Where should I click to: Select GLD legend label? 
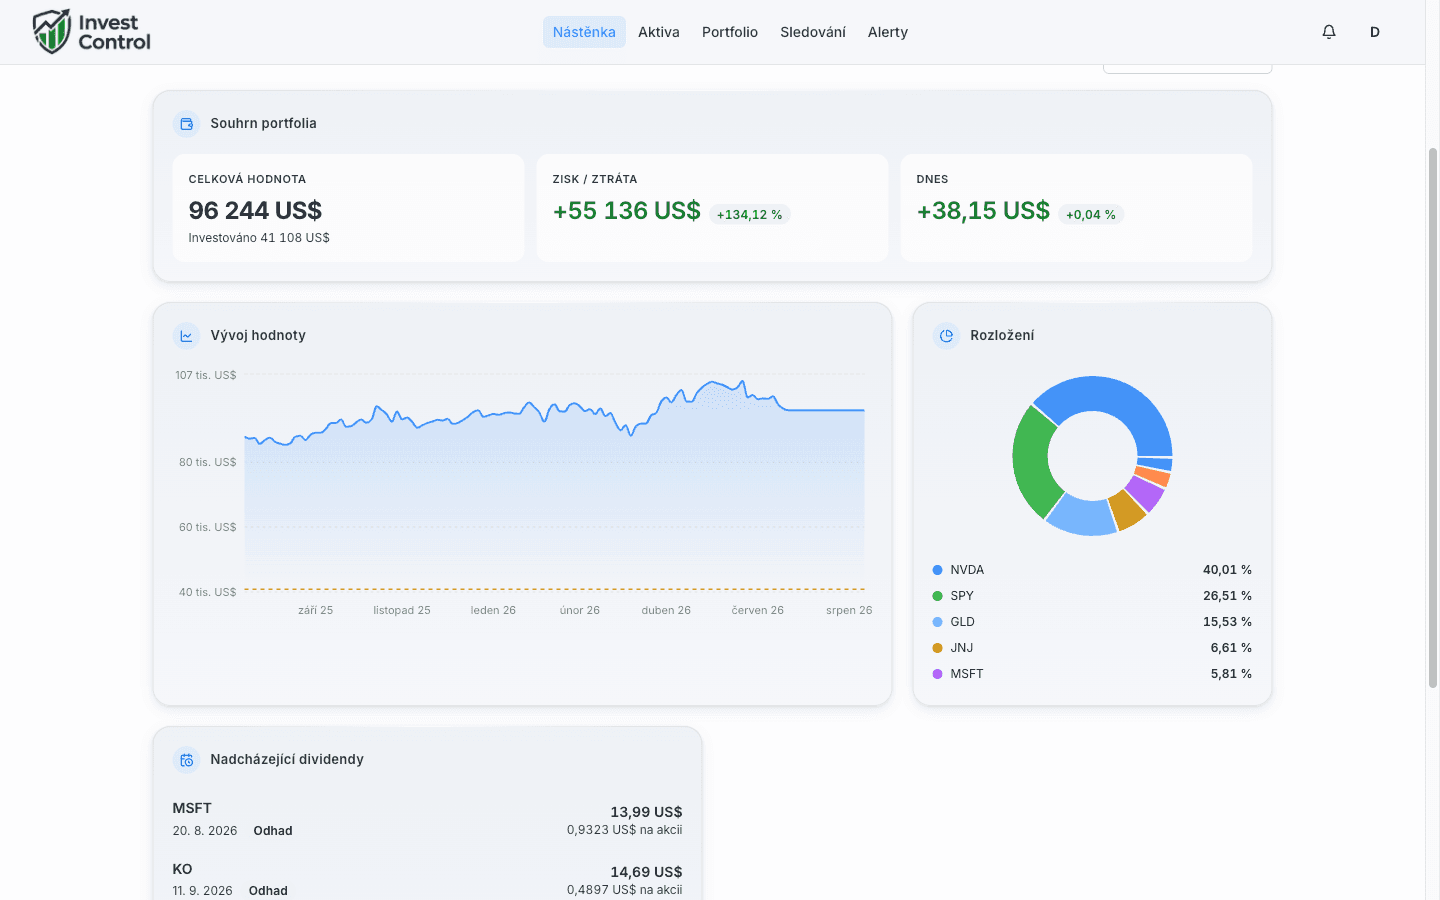click(x=962, y=622)
